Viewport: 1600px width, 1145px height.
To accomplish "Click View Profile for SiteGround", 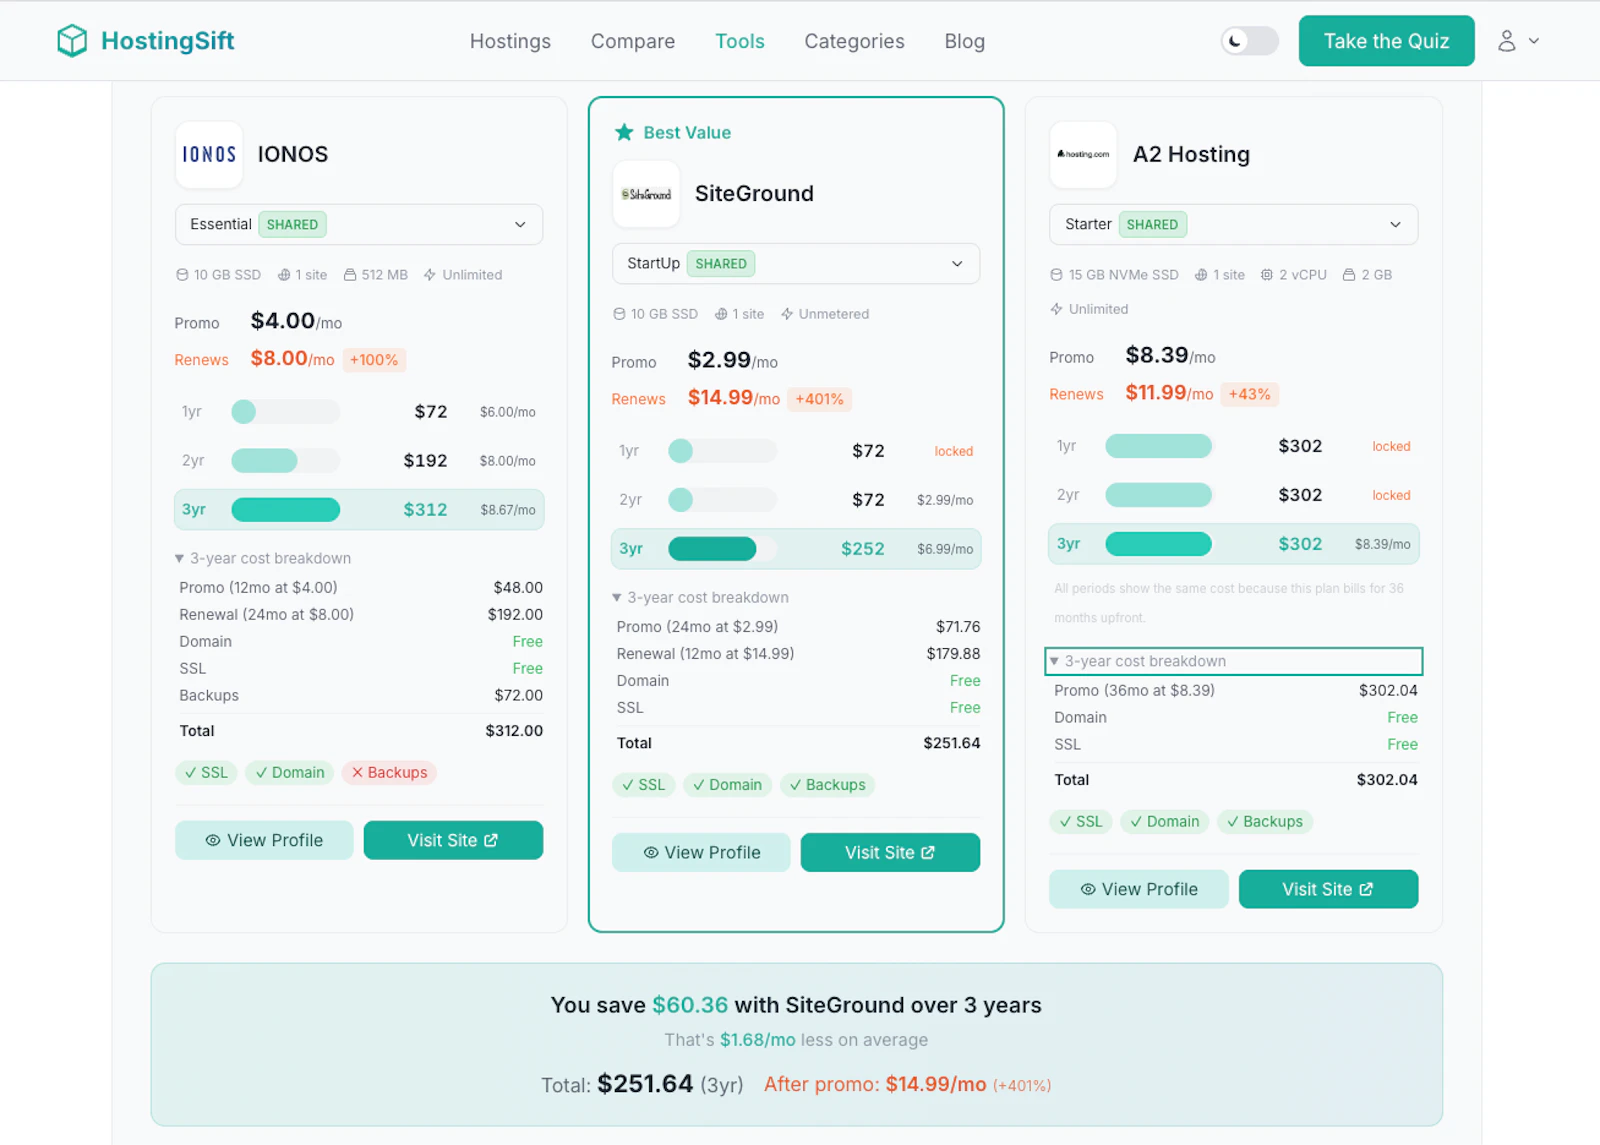I will click(701, 853).
